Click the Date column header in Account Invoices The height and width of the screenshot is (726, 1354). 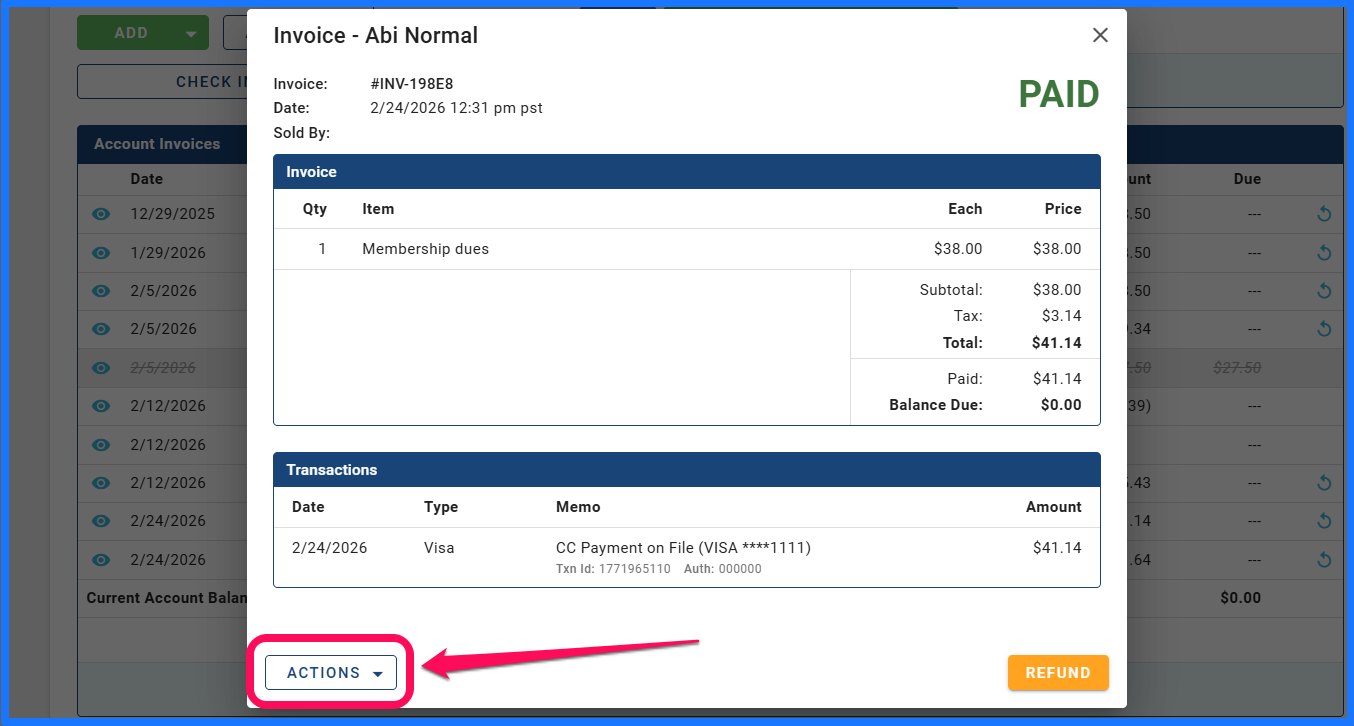point(146,179)
